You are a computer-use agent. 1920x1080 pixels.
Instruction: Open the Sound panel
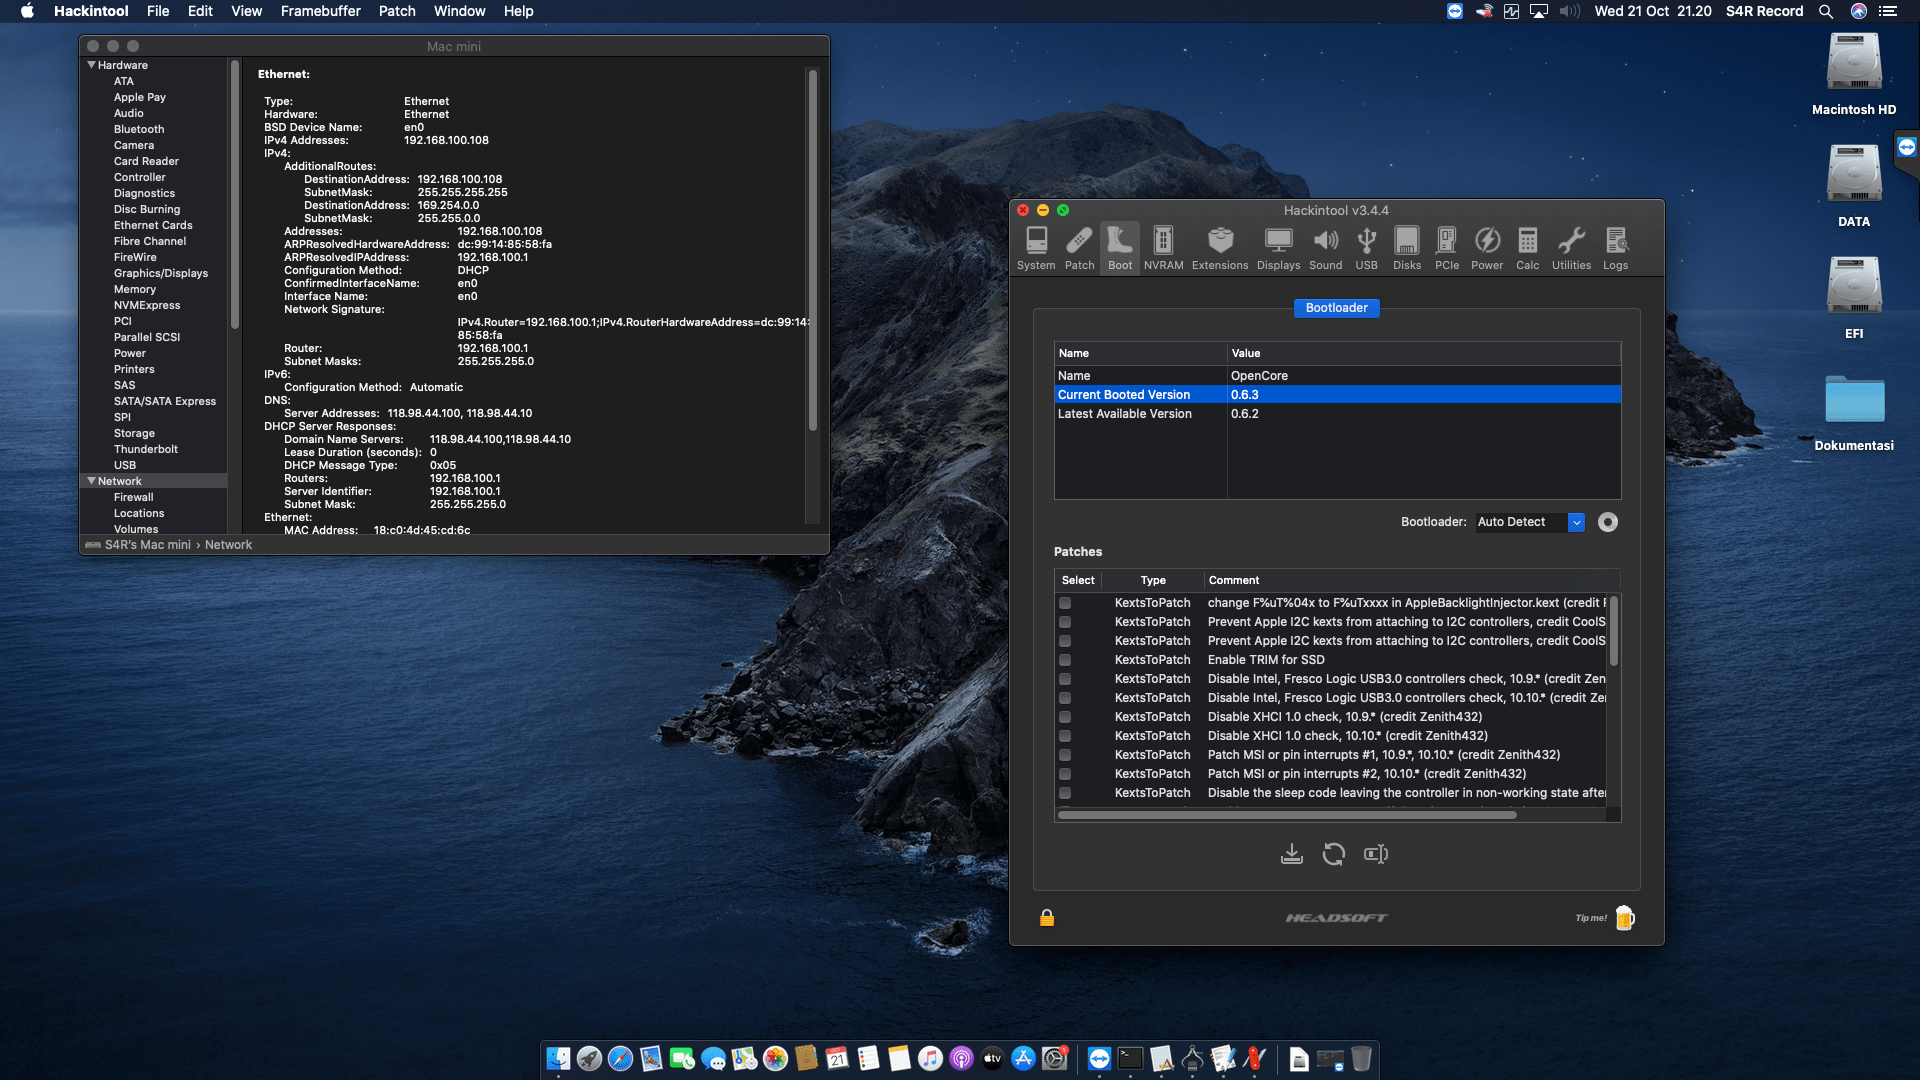[1326, 247]
